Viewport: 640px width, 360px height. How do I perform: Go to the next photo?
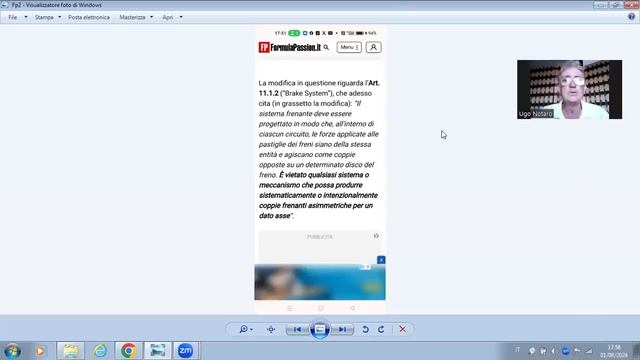(x=343, y=329)
